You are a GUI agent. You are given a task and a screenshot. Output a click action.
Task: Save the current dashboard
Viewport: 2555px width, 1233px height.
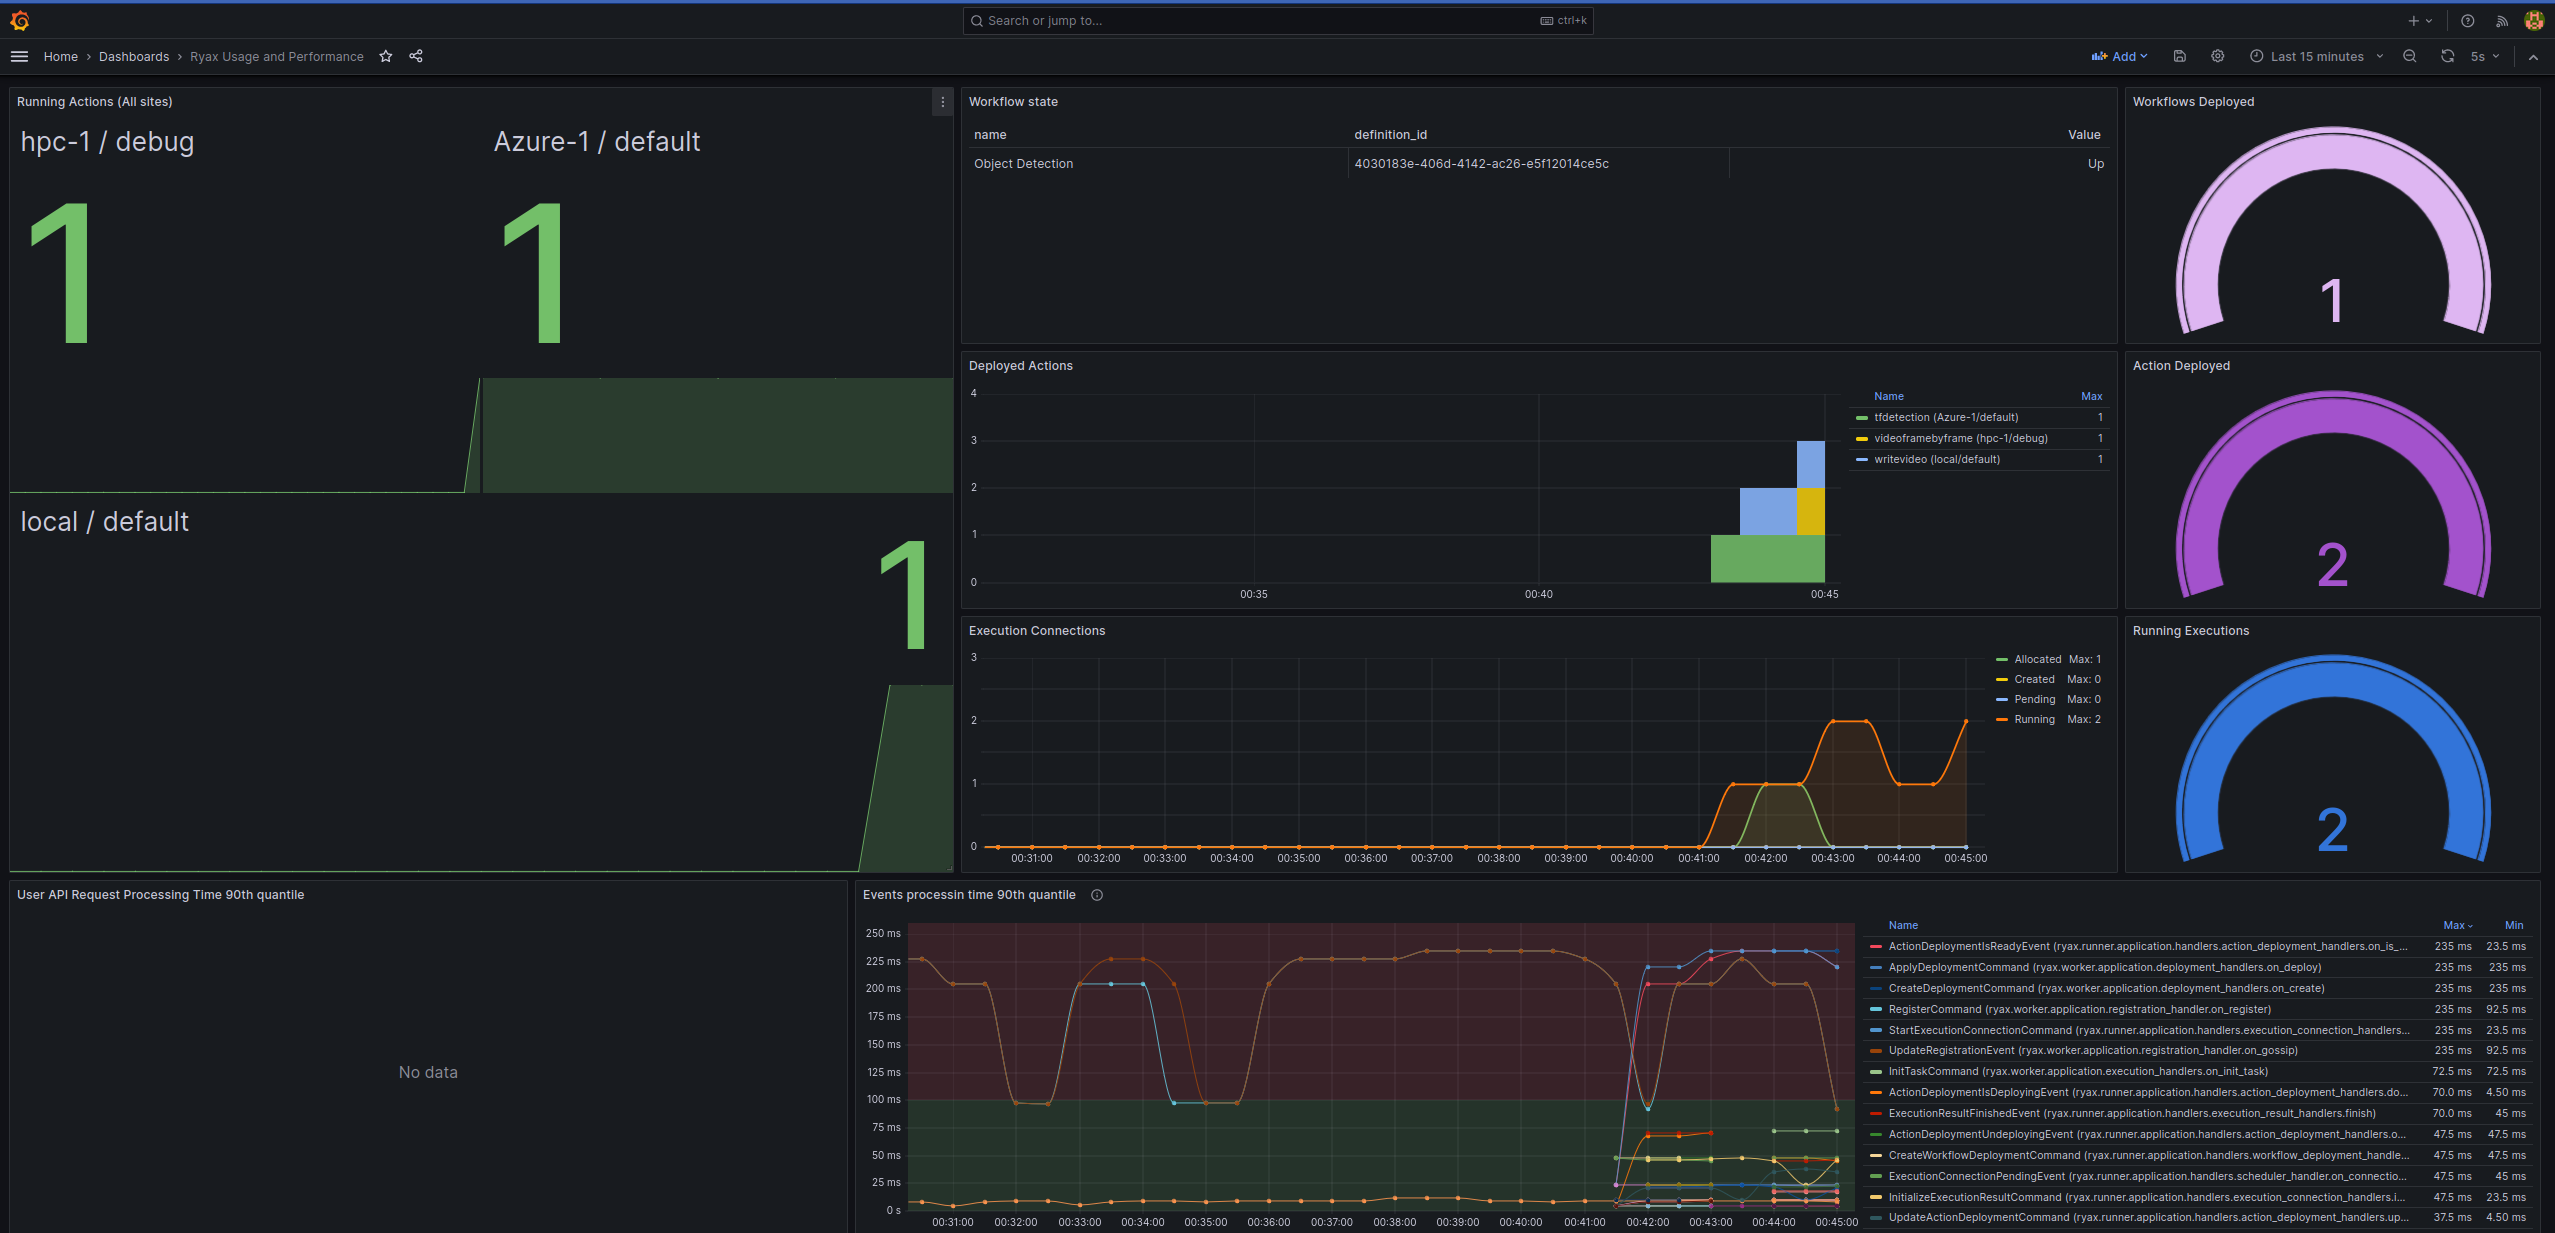pyautogui.click(x=2180, y=56)
